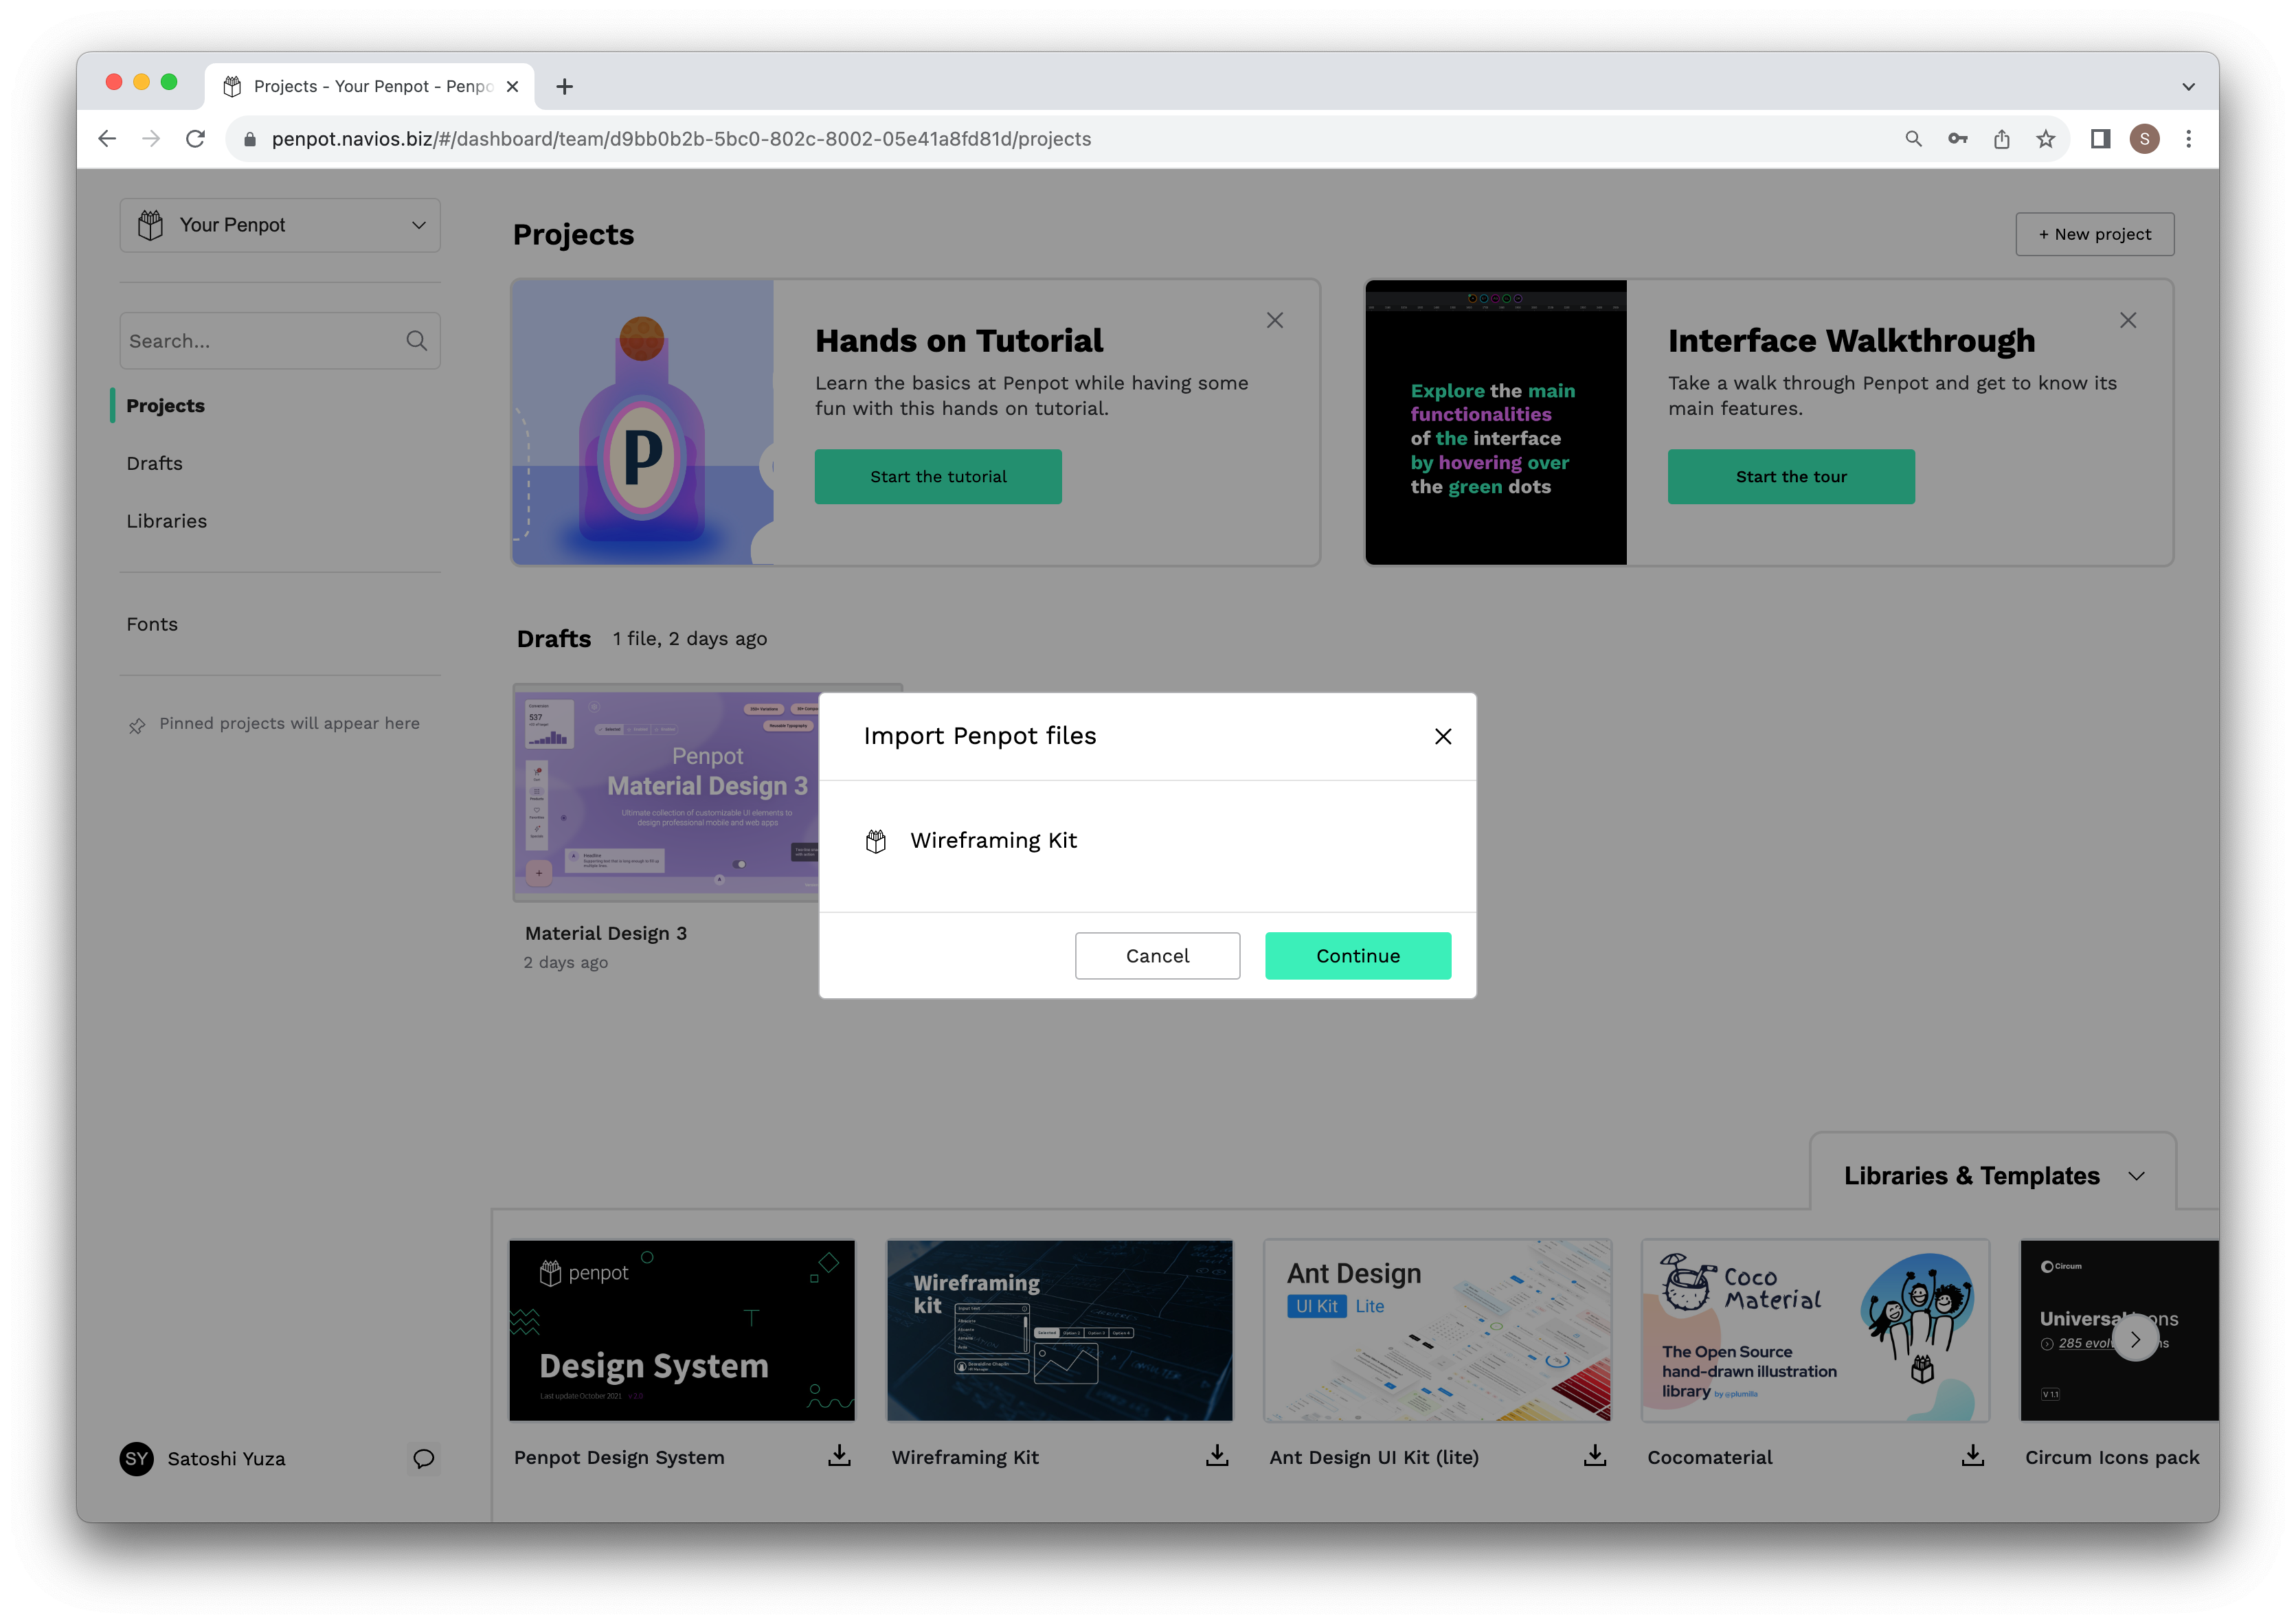Start the tour
The height and width of the screenshot is (1624, 2296).
click(1791, 477)
